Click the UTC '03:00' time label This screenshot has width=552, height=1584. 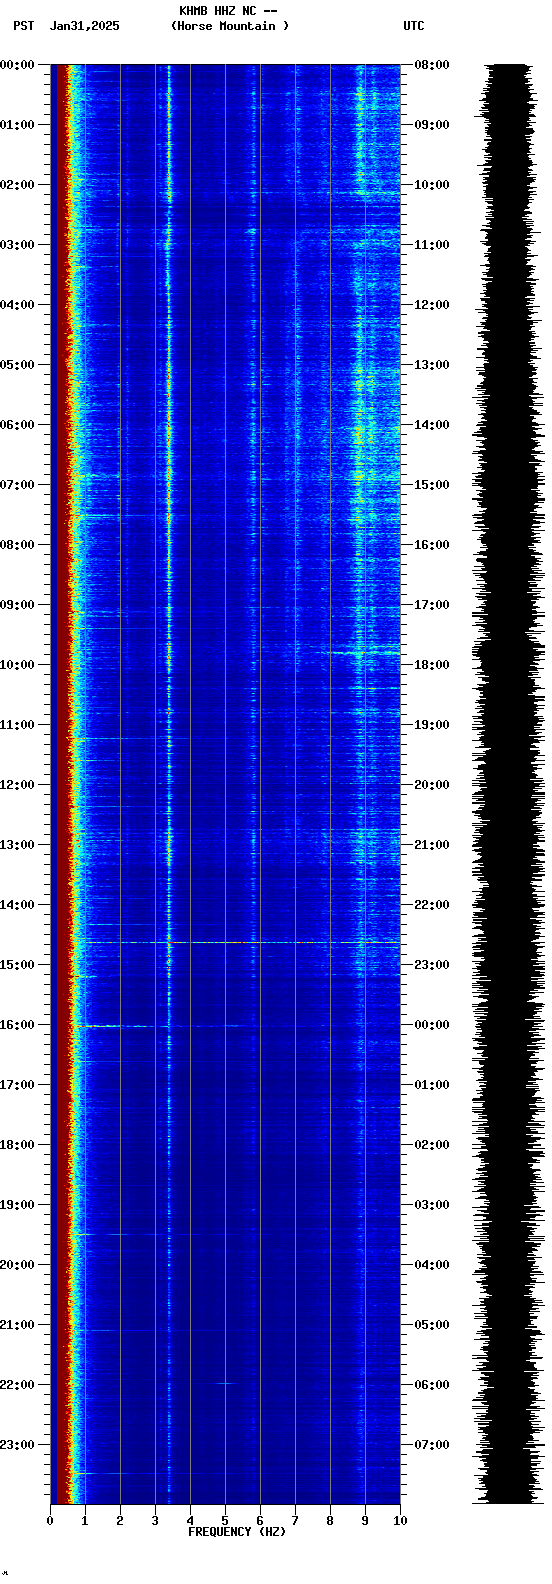(432, 1205)
